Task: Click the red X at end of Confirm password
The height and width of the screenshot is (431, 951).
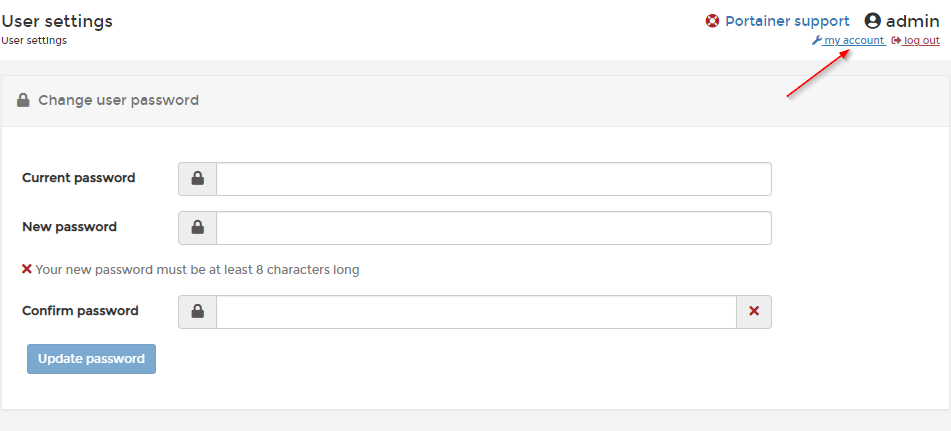Action: pos(754,312)
